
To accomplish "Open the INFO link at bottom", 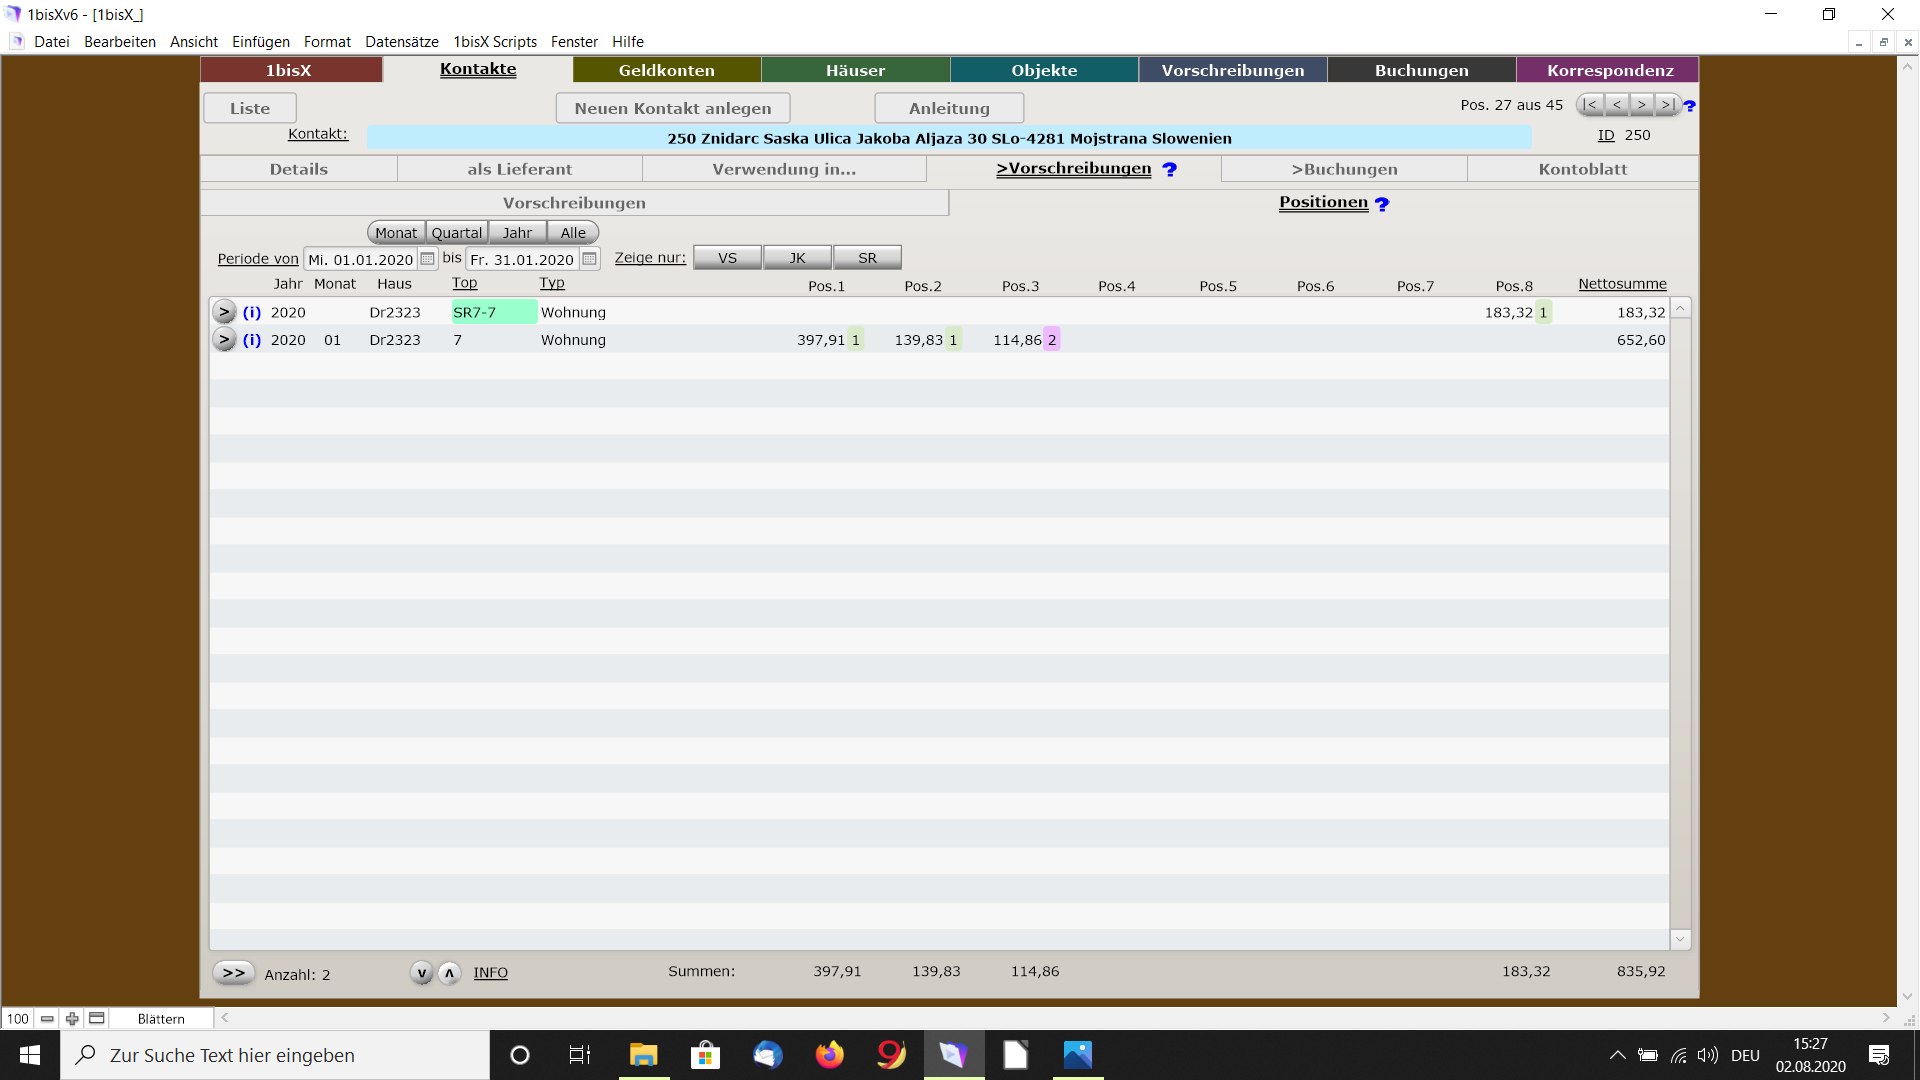I will (x=490, y=973).
